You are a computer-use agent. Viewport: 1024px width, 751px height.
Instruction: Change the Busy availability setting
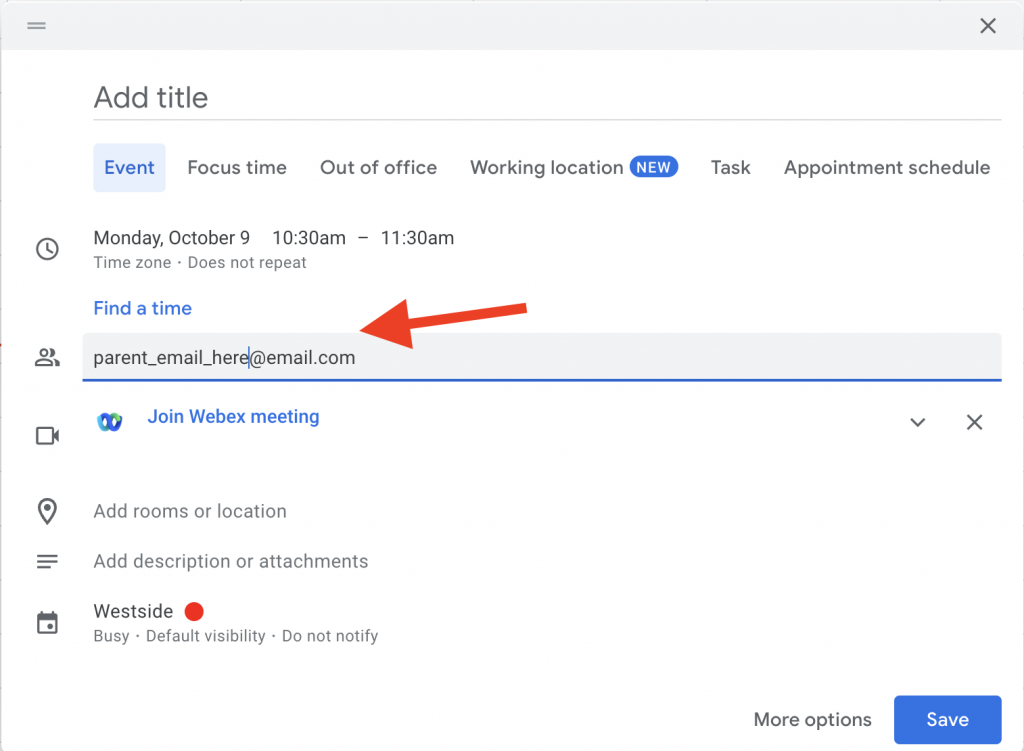111,636
